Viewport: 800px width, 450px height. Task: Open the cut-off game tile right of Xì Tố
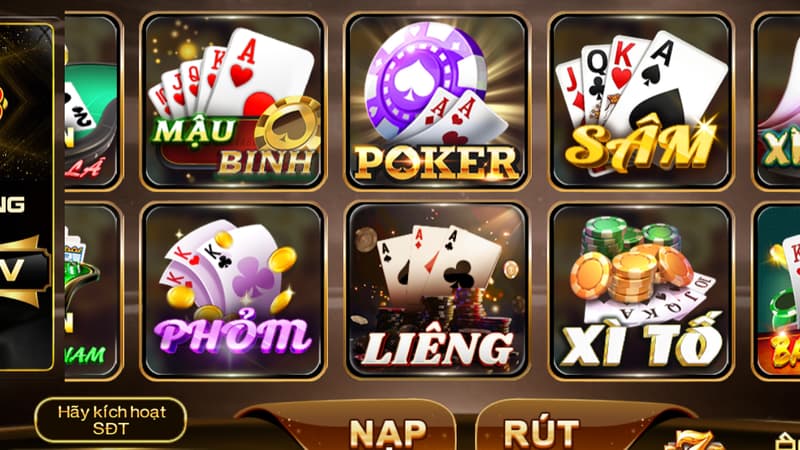coord(777,291)
